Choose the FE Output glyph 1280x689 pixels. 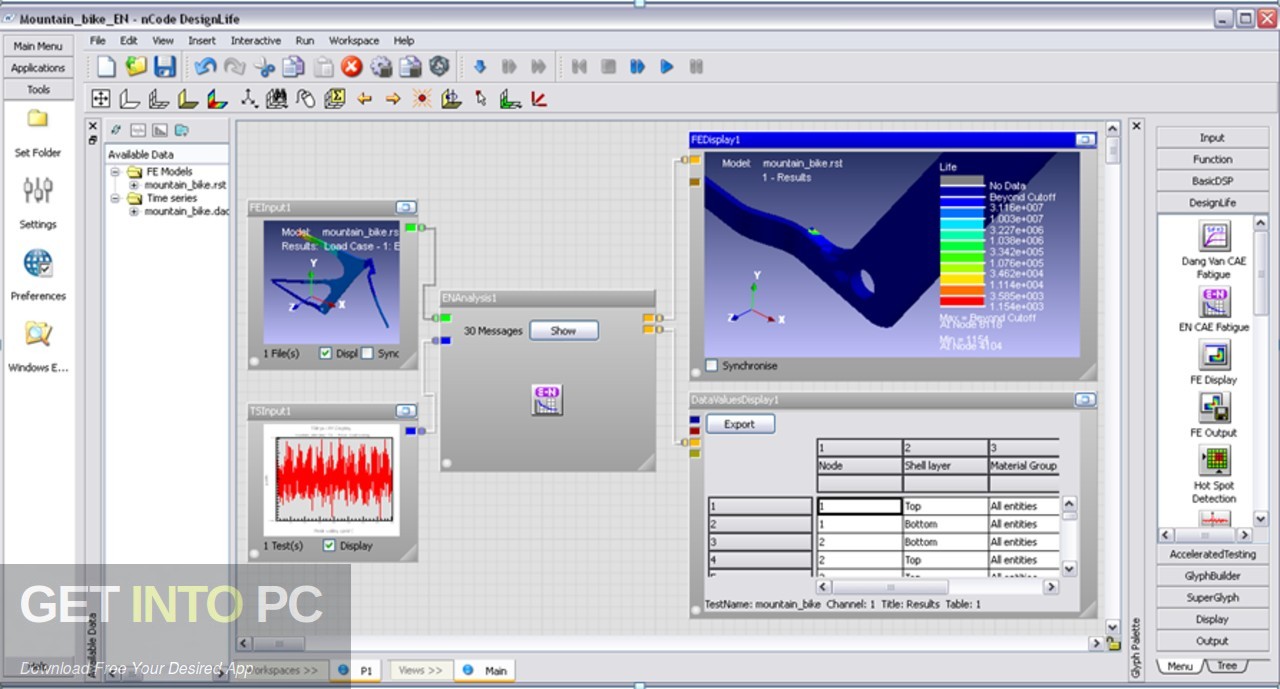pos(1214,407)
